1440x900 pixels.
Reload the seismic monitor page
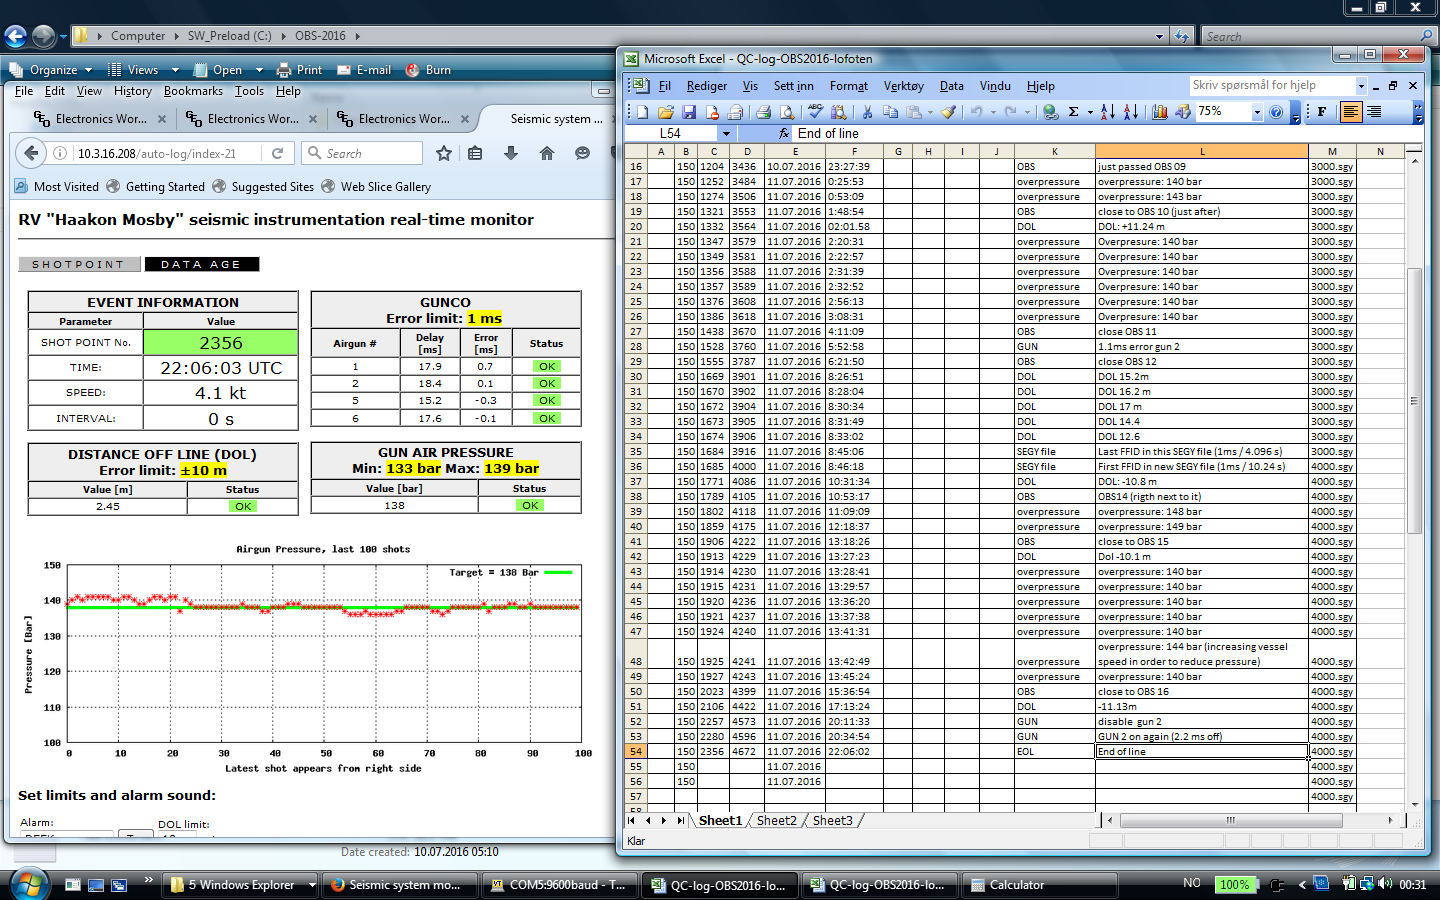(277, 153)
